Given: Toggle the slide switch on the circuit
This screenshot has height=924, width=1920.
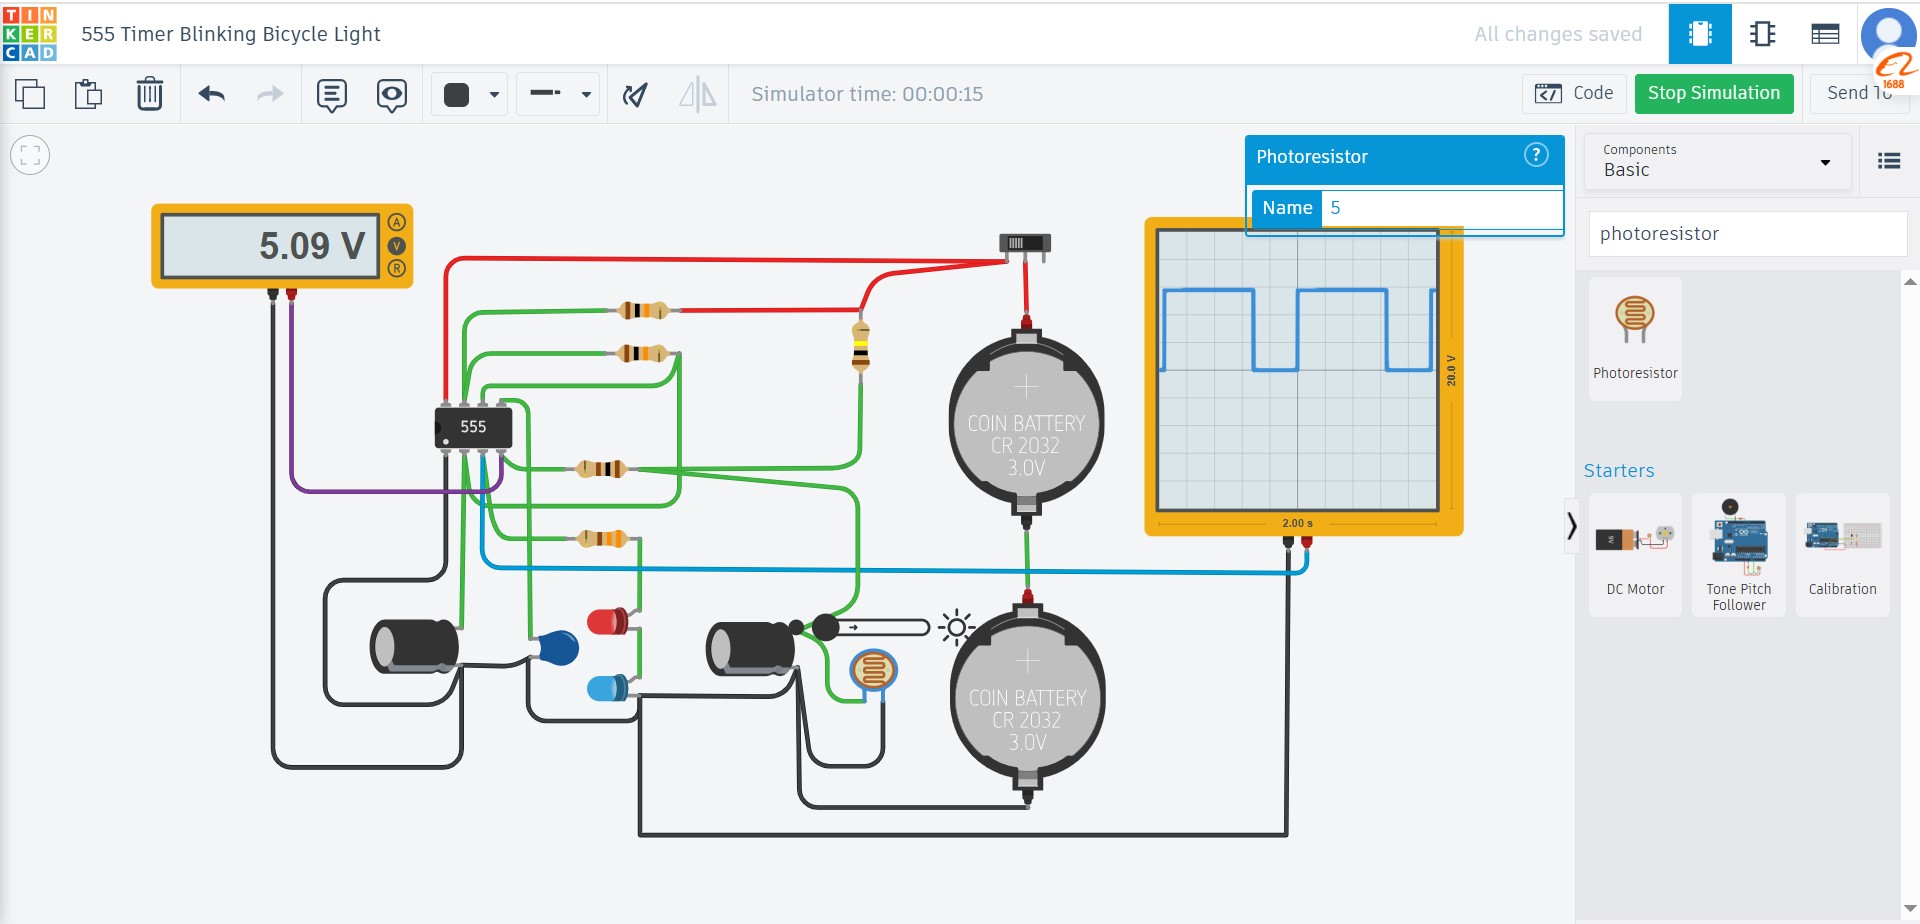Looking at the screenshot, I should [x=1024, y=243].
